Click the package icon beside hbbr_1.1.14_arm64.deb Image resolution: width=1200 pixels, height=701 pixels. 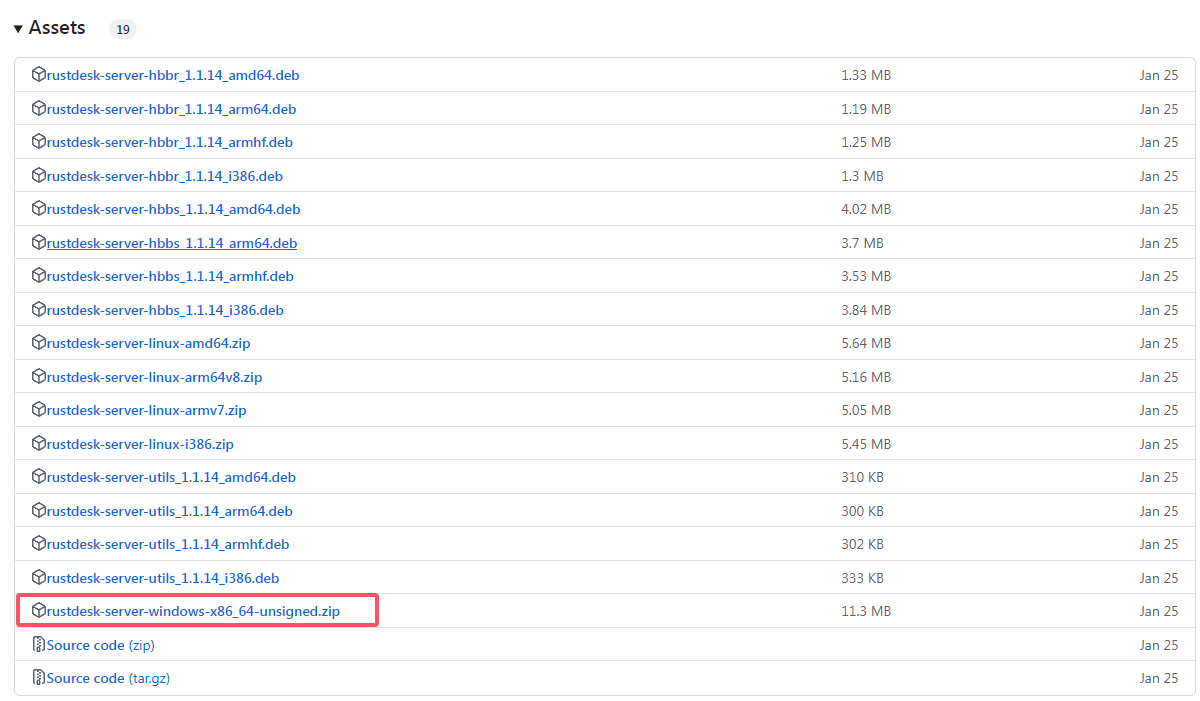click(39, 108)
